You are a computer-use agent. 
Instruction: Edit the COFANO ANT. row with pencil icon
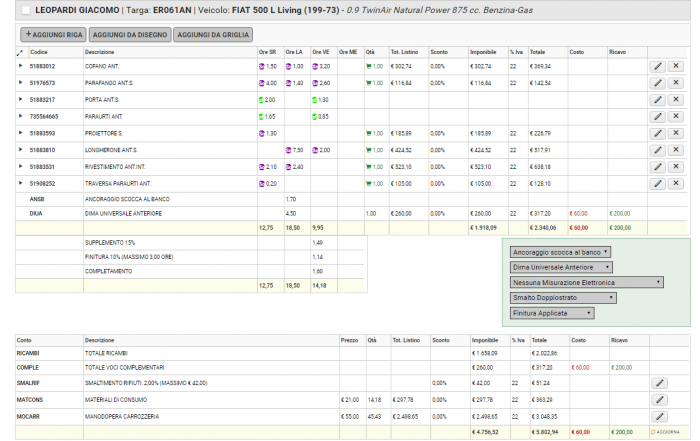658,67
